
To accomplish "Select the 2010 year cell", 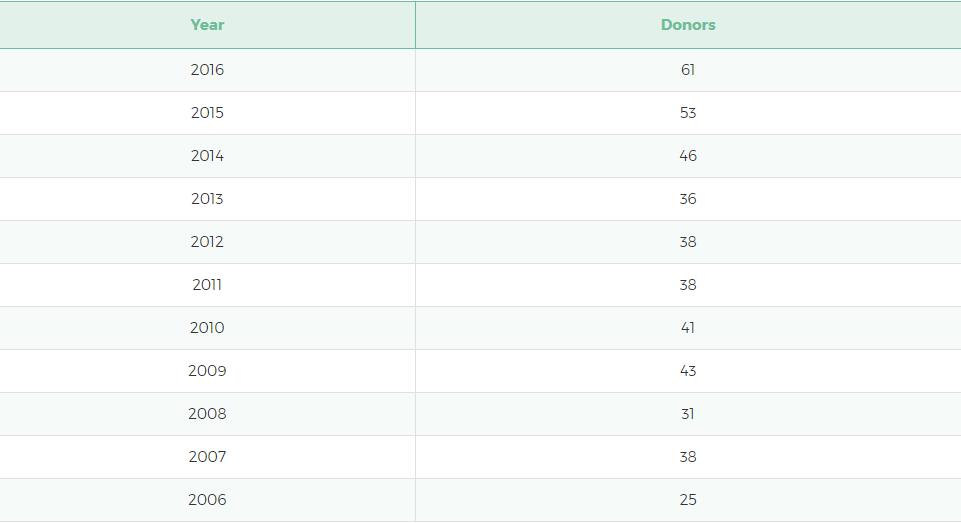I will [x=207, y=328].
